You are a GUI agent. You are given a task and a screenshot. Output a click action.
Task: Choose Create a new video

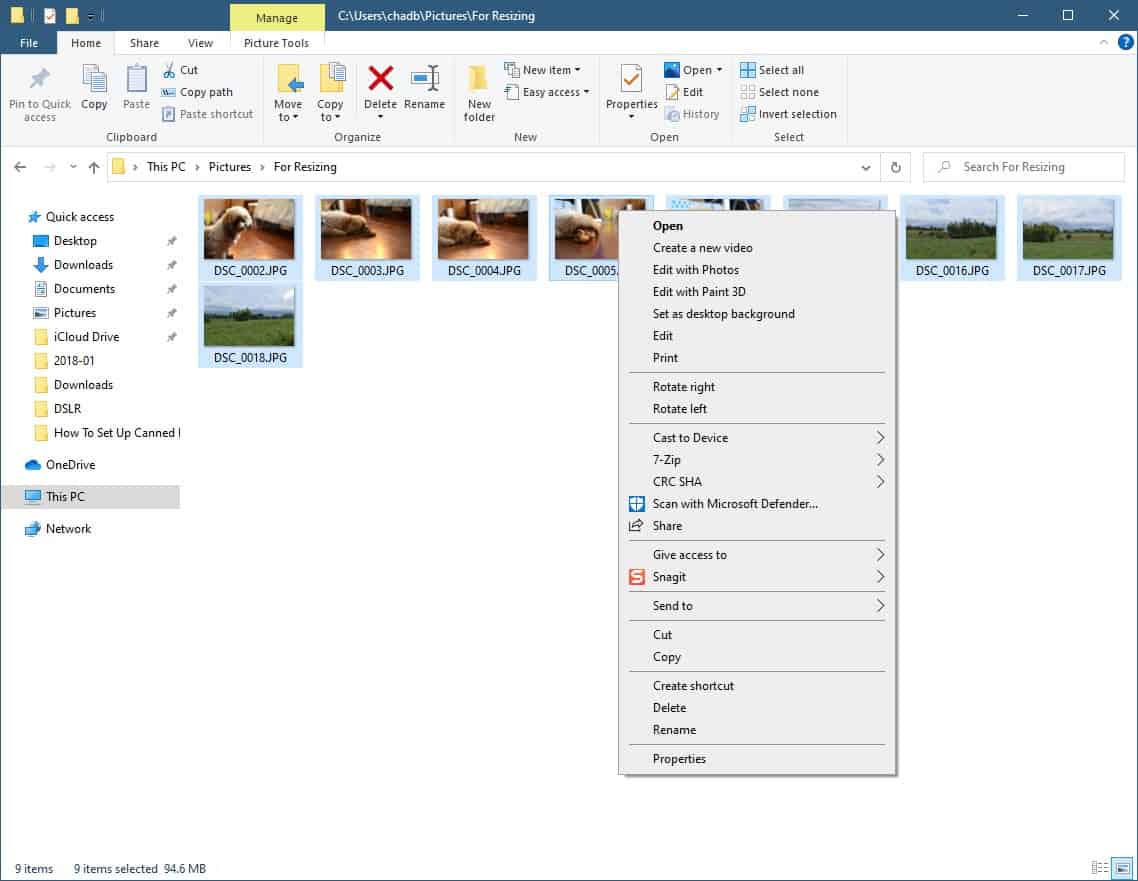coord(757,247)
